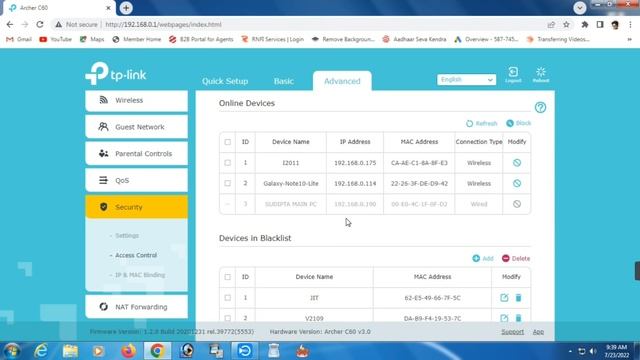The image size is (640, 360).
Task: Open Maps bookmark
Action: tap(92, 39)
